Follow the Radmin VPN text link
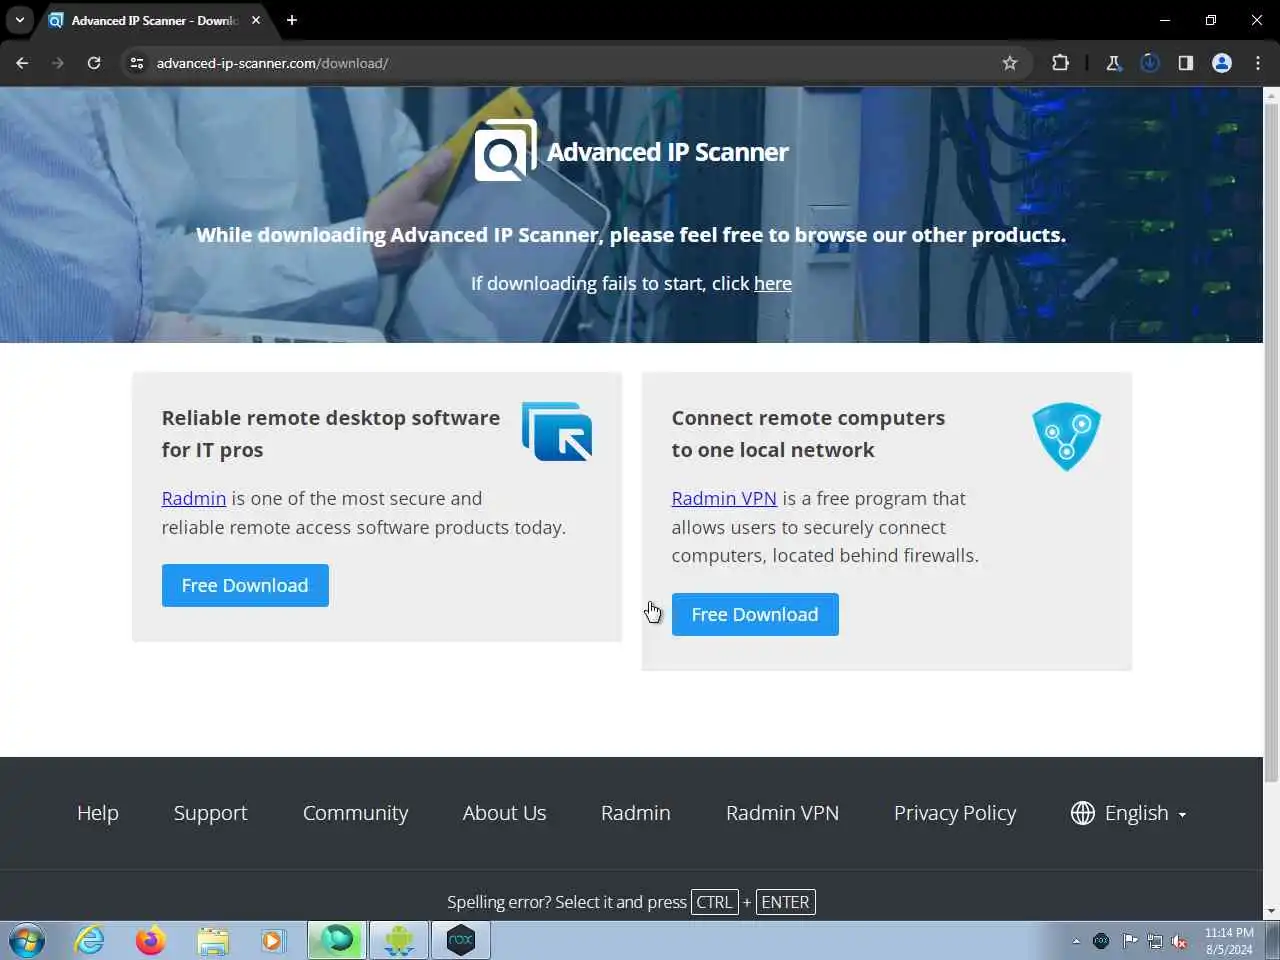The image size is (1280, 960). tap(724, 498)
